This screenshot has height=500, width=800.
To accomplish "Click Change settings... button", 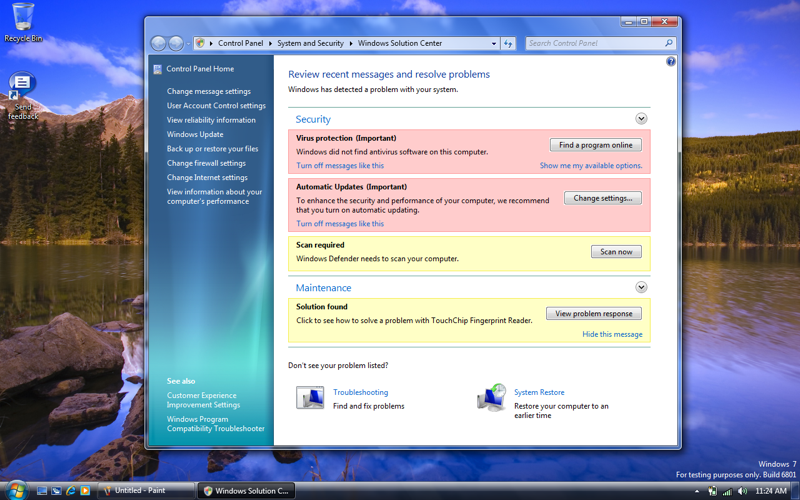I will click(603, 198).
